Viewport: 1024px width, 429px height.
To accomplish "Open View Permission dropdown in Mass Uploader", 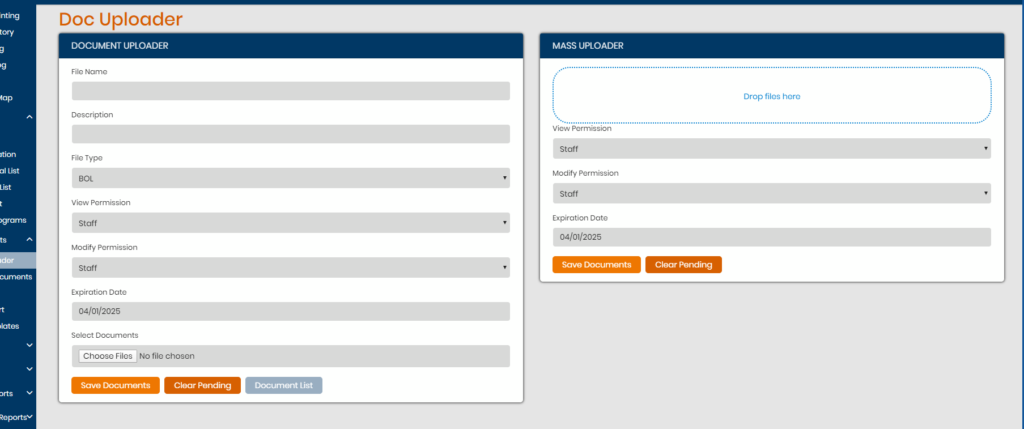I will (772, 149).
